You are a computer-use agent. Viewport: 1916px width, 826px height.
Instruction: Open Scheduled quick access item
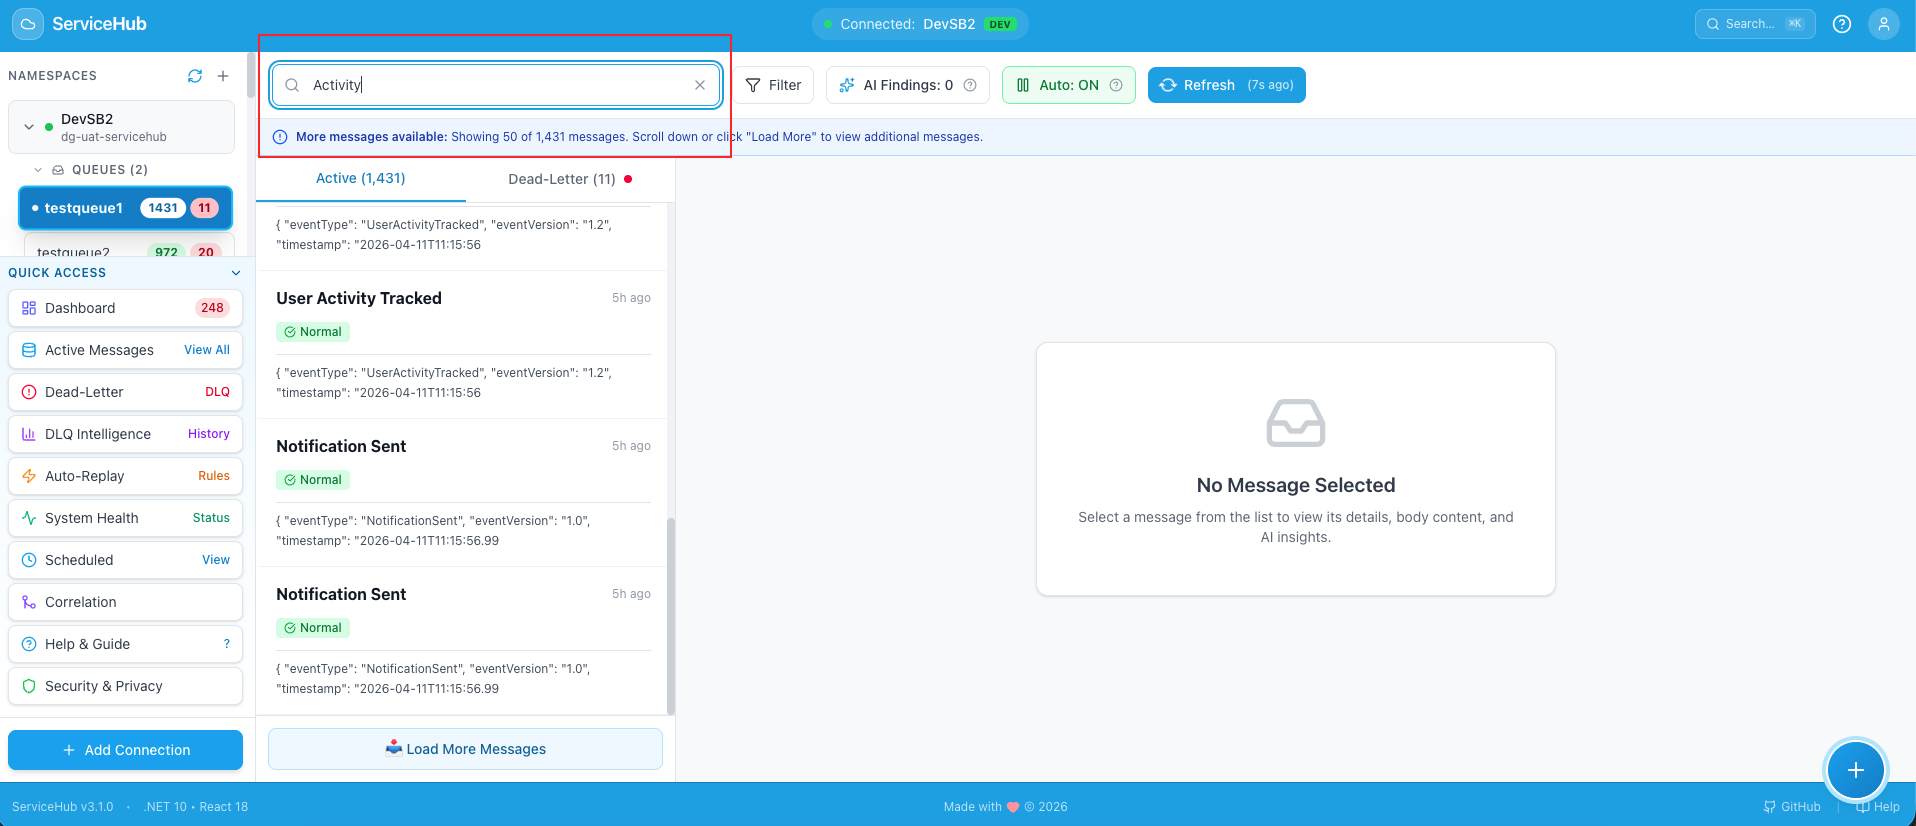125,560
